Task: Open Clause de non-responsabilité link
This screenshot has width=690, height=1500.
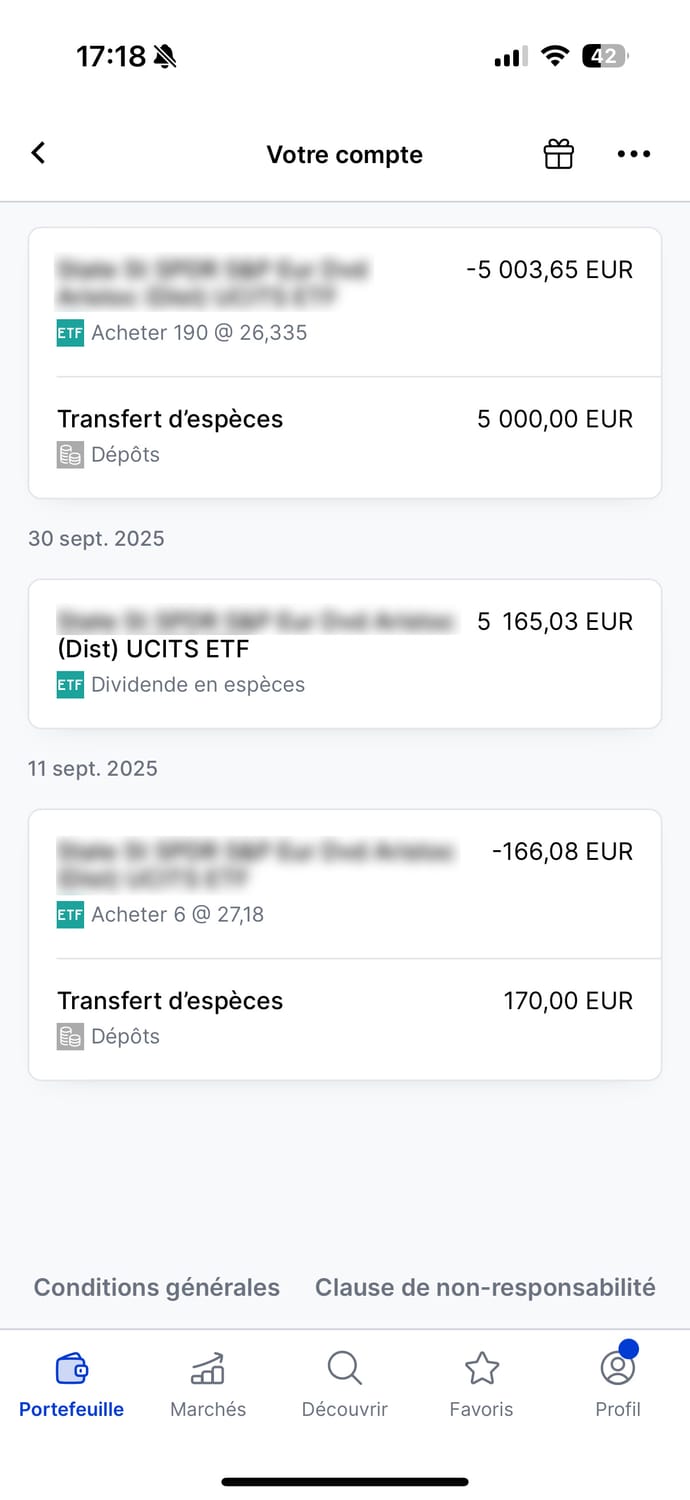Action: click(485, 1287)
